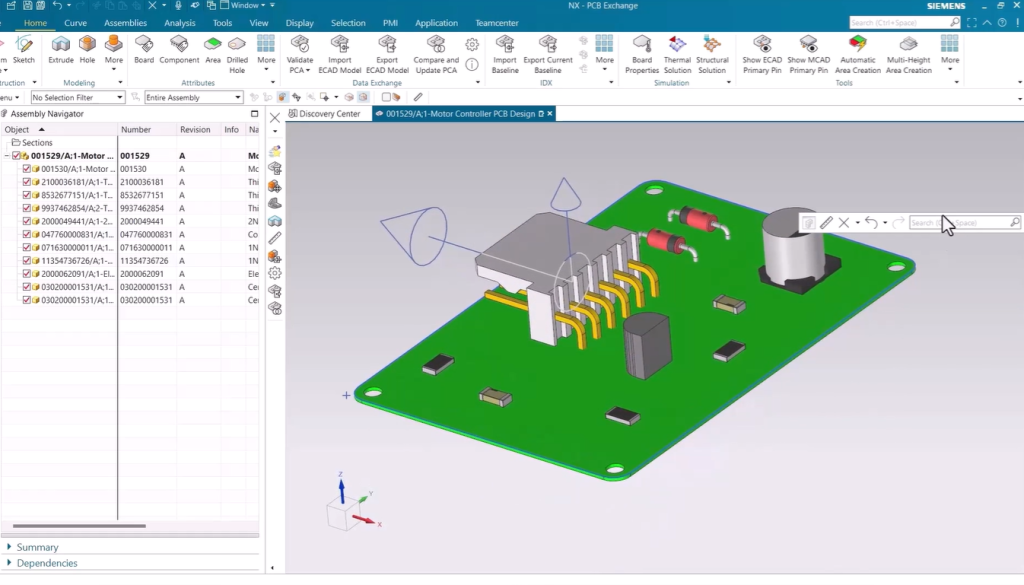The width and height of the screenshot is (1024, 585).
Task: Click Show ECAD Primary Pin
Action: [x=761, y=54]
